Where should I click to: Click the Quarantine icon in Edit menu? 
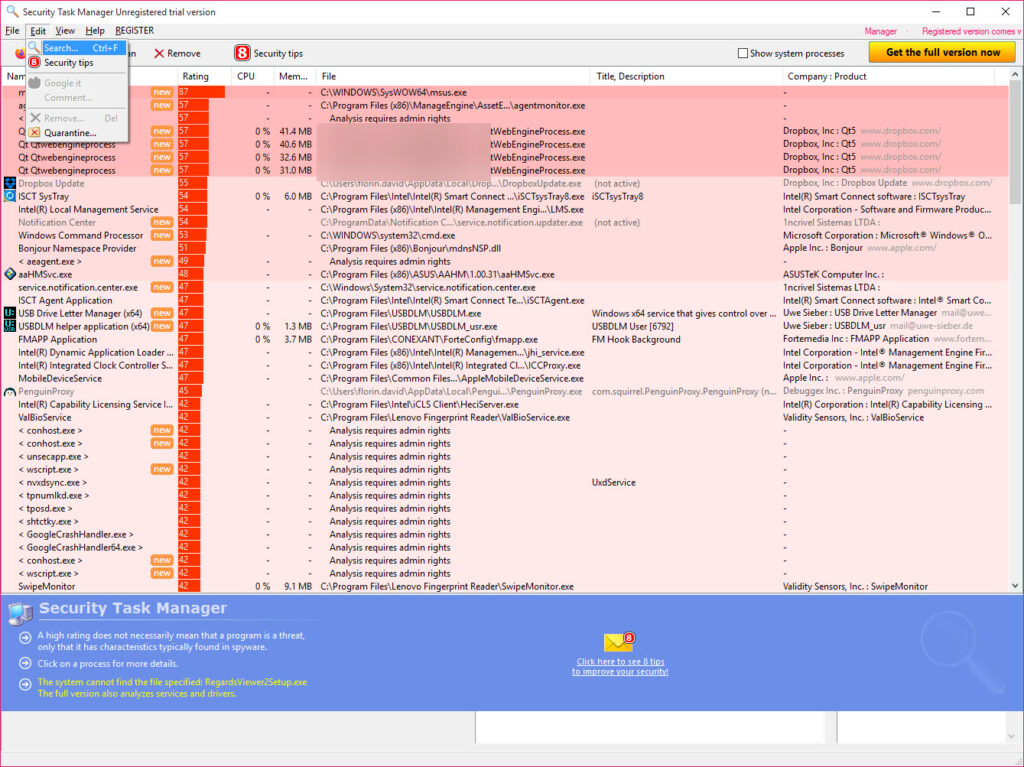35,133
